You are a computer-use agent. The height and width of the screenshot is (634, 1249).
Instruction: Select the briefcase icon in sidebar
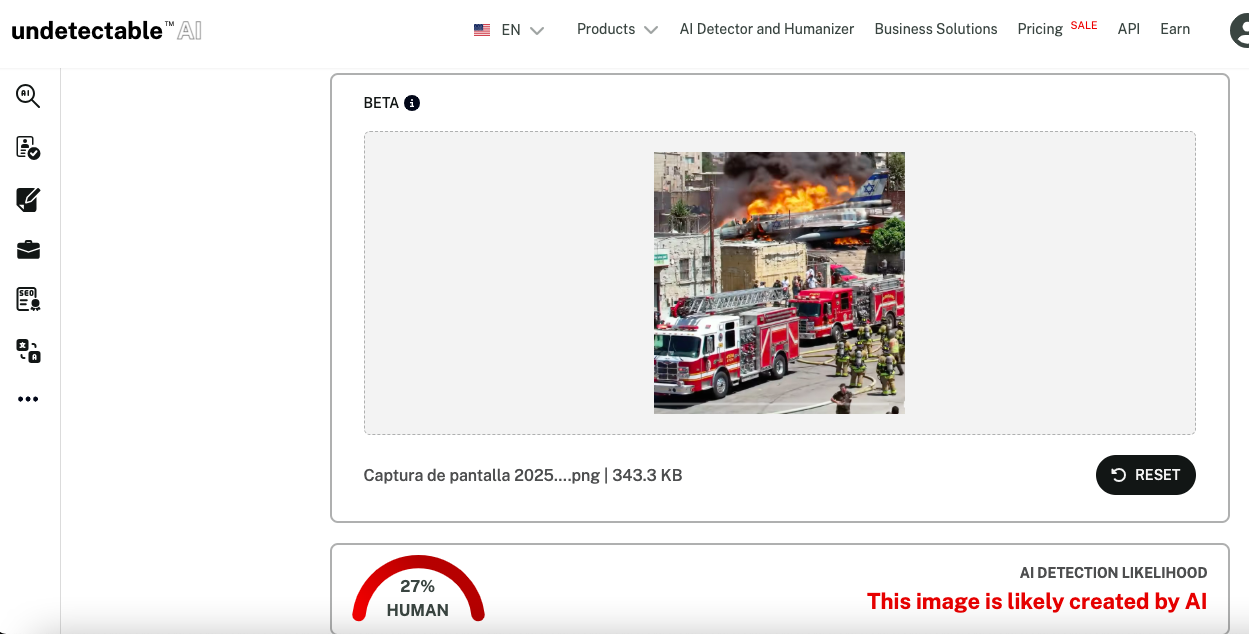pos(28,249)
